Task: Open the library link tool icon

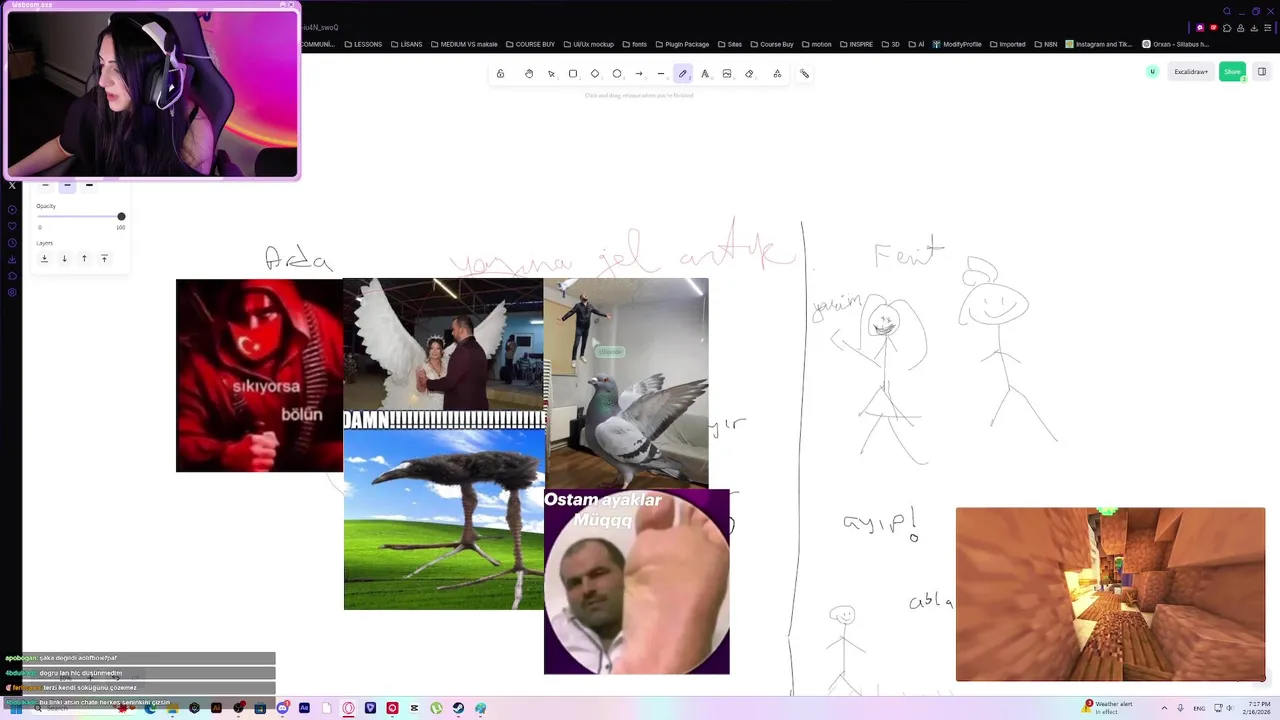Action: (805, 73)
